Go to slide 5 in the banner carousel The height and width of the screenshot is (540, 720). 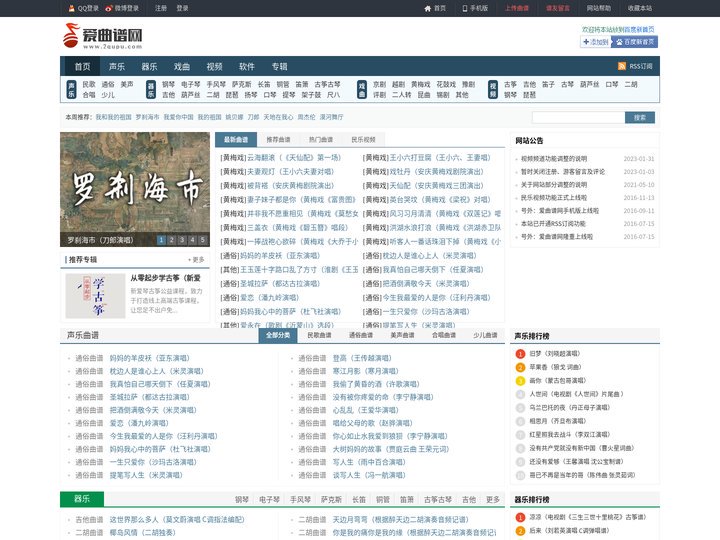coord(202,240)
